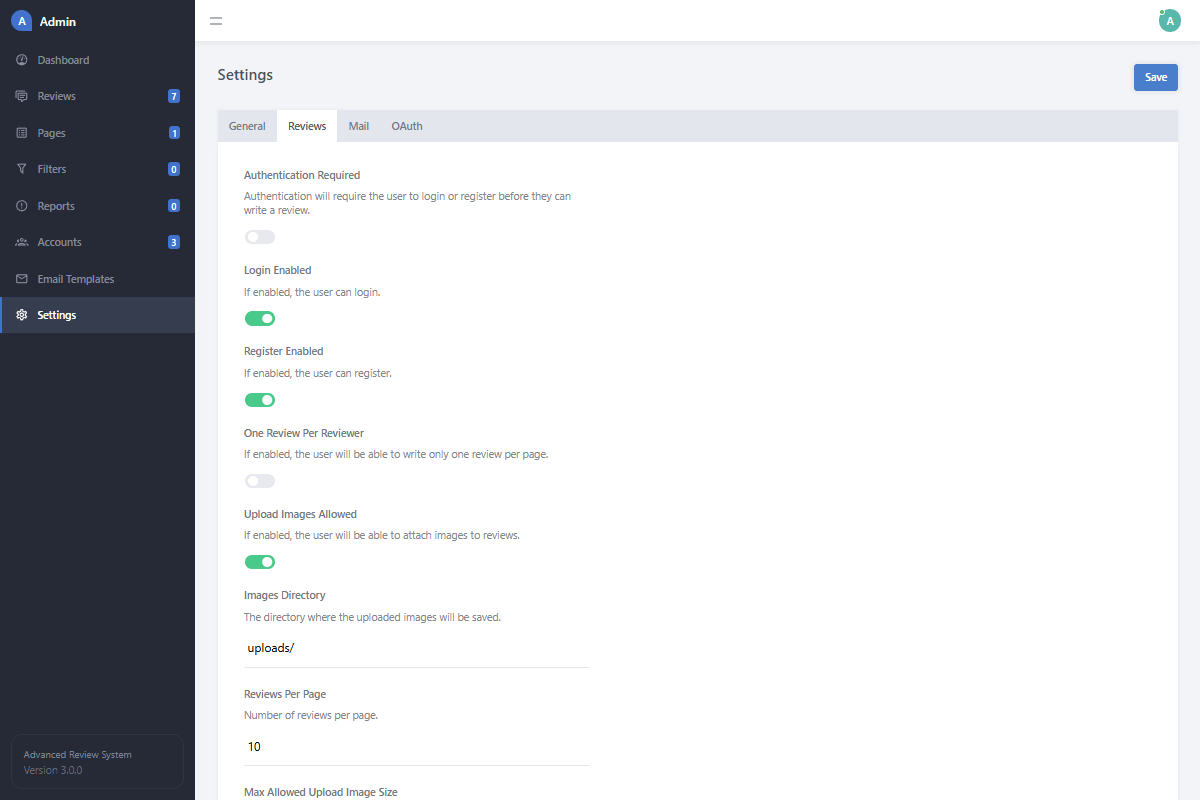Click the Save button
The image size is (1200, 800).
click(x=1155, y=77)
